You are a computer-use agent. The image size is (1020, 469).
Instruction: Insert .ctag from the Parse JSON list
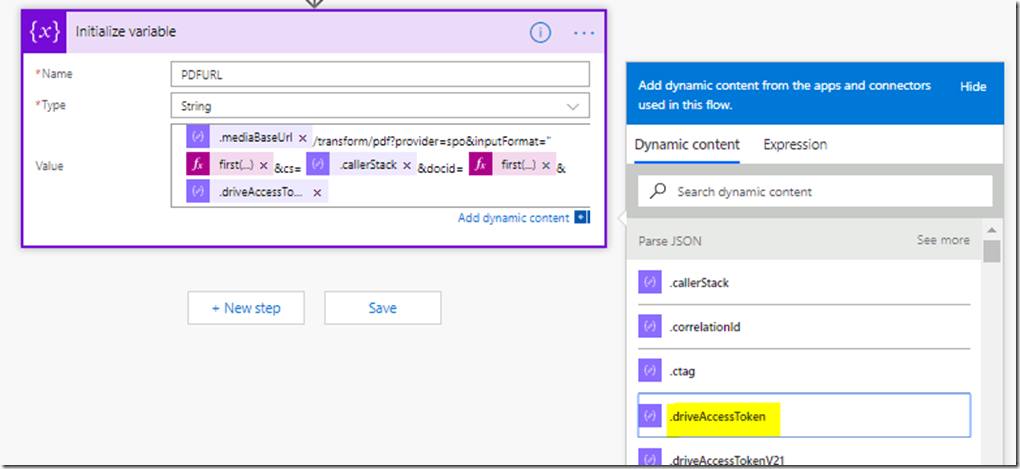pos(804,371)
